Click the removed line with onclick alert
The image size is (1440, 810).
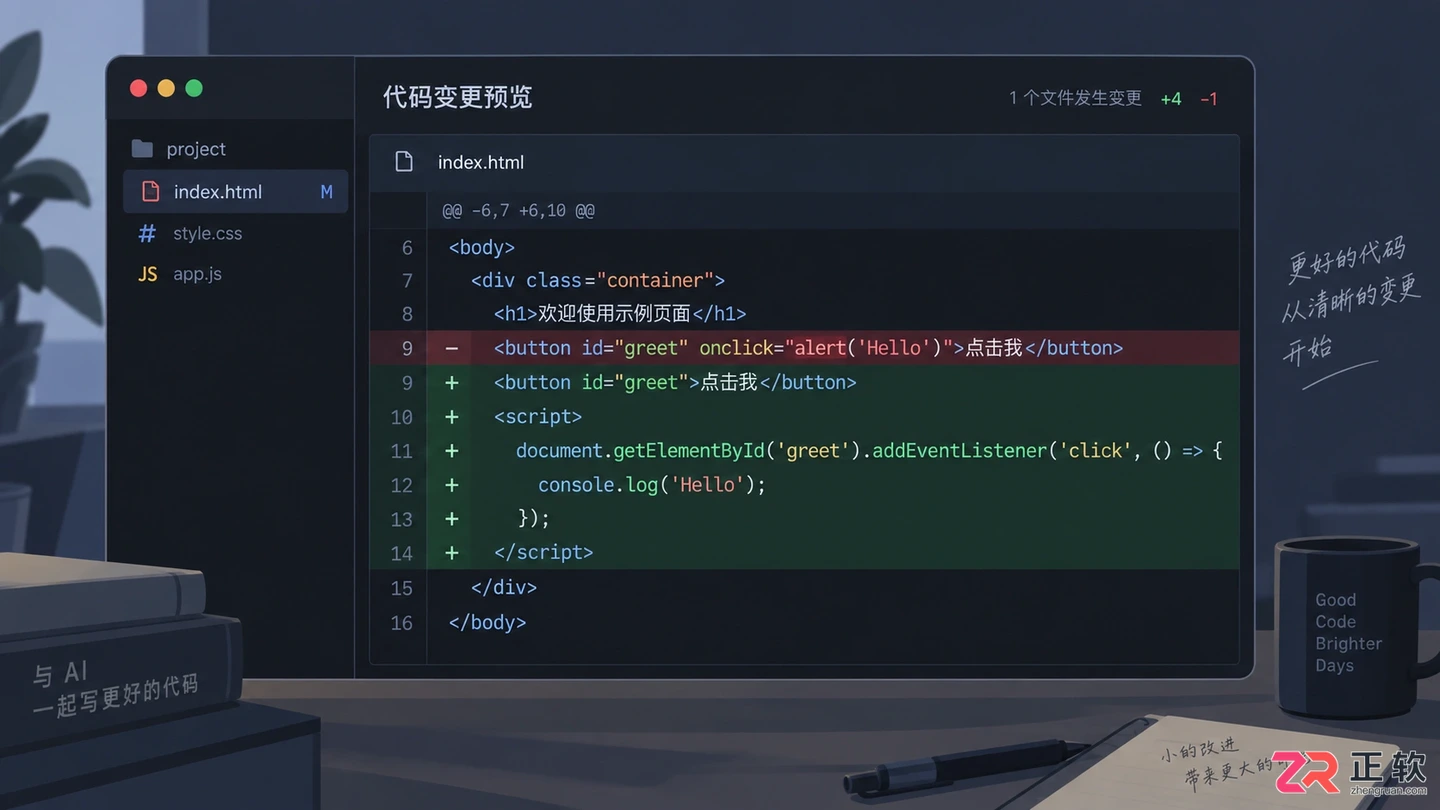[804, 348]
